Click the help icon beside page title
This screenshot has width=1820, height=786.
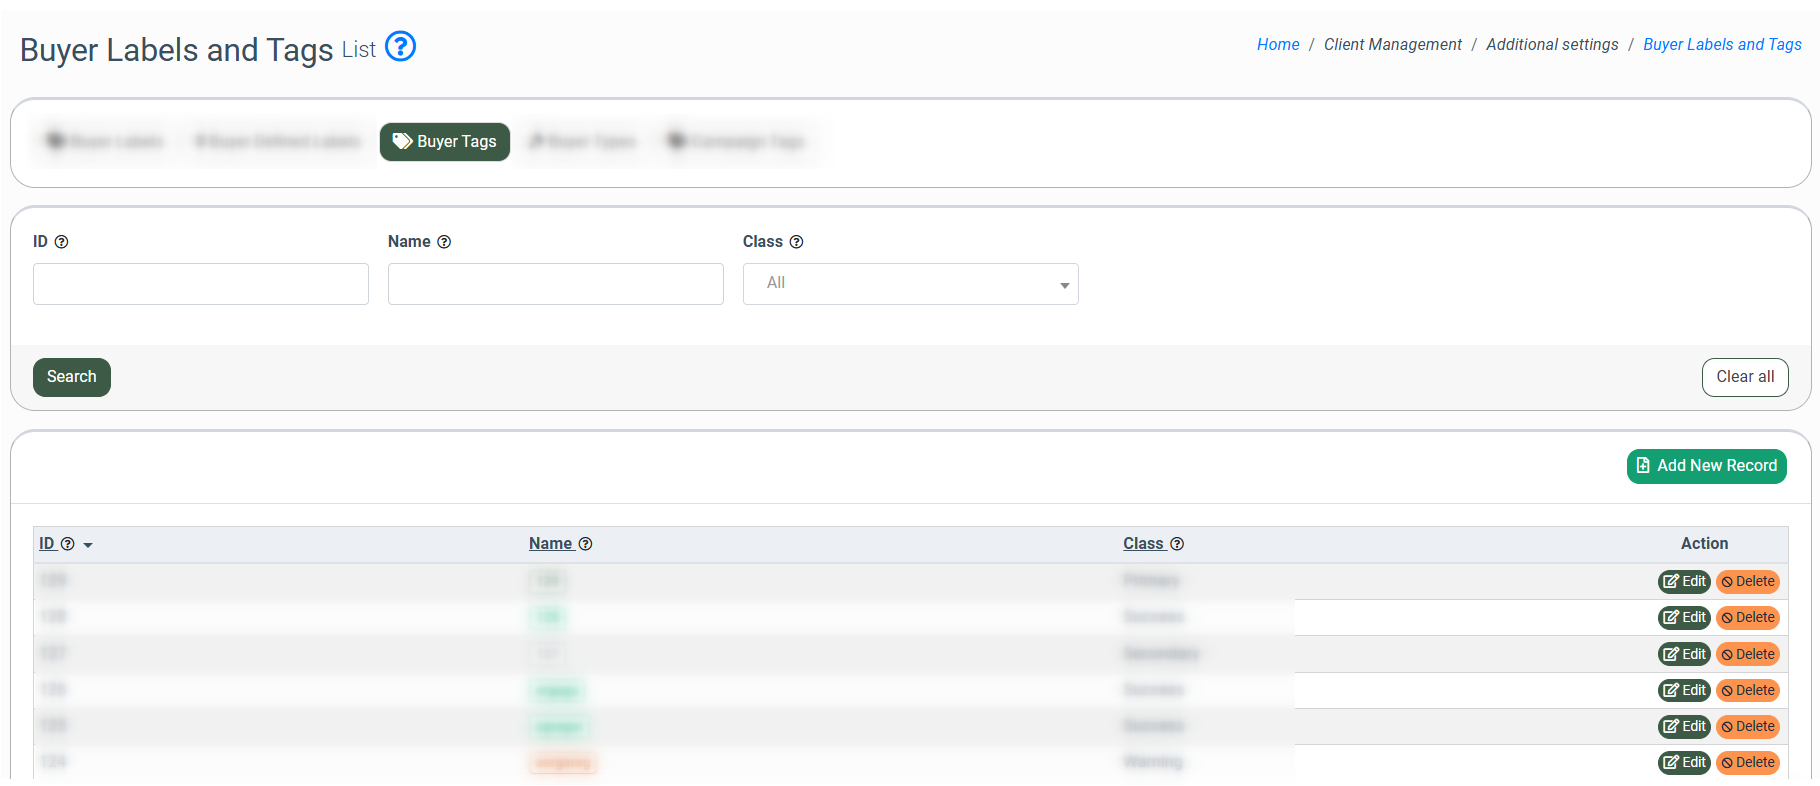pos(400,47)
